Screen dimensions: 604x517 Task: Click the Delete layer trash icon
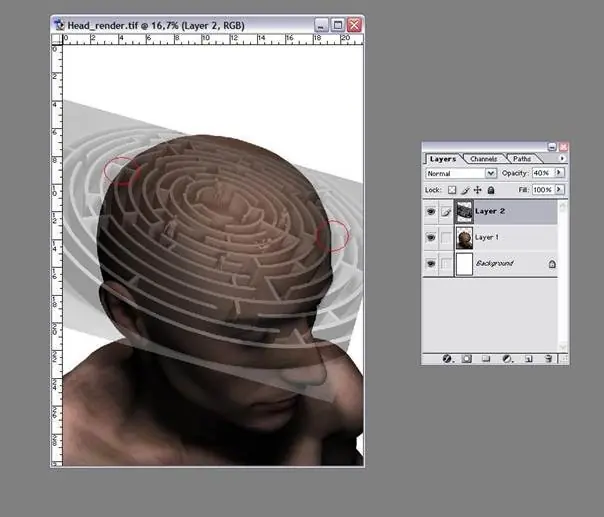(549, 357)
